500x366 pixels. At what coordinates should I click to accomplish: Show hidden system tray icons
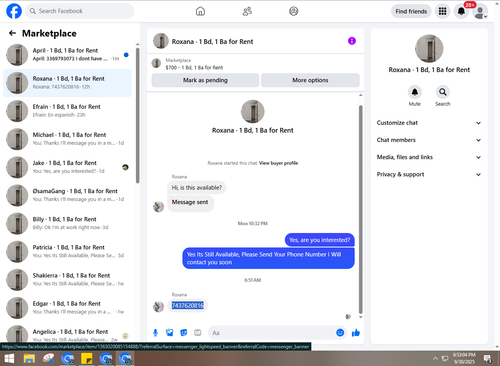click(x=435, y=359)
